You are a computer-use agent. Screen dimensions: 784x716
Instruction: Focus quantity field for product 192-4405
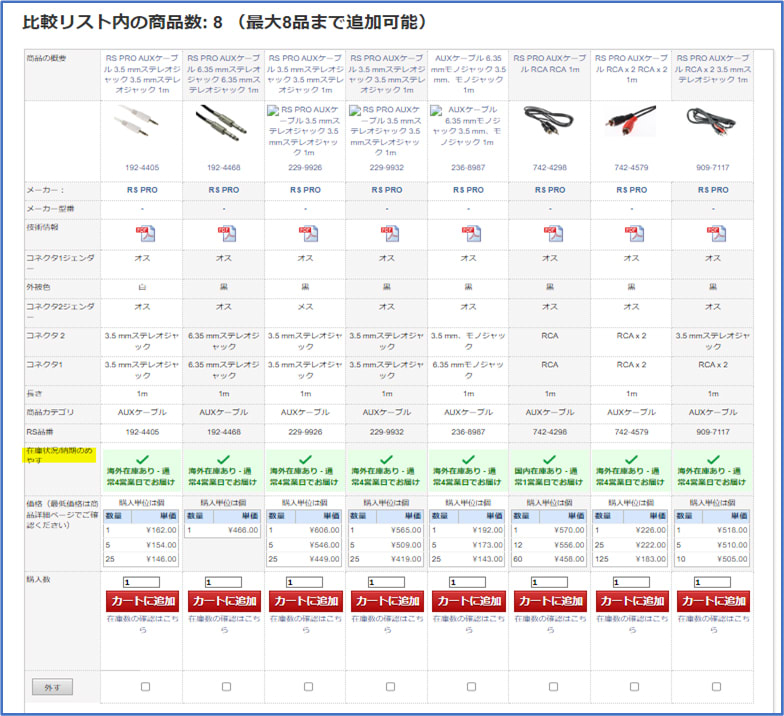[x=142, y=582]
